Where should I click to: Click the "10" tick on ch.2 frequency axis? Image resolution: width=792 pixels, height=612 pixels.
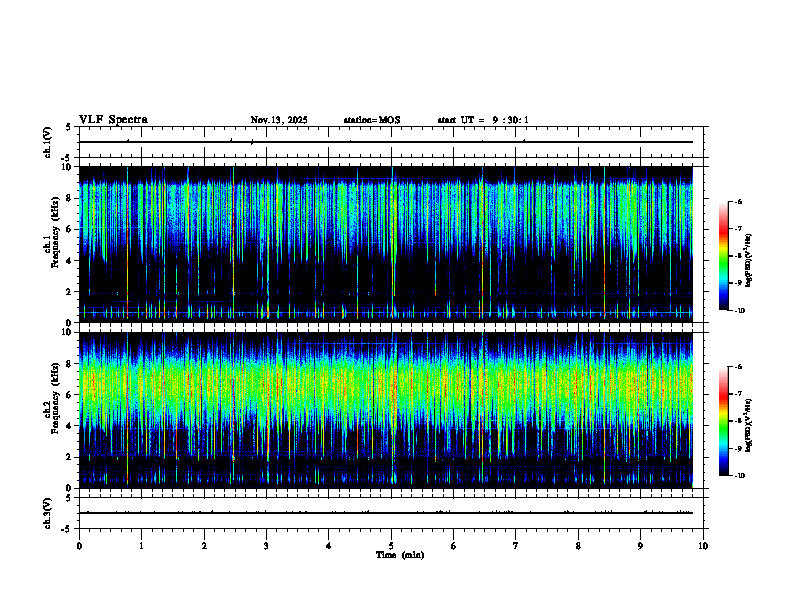69,332
